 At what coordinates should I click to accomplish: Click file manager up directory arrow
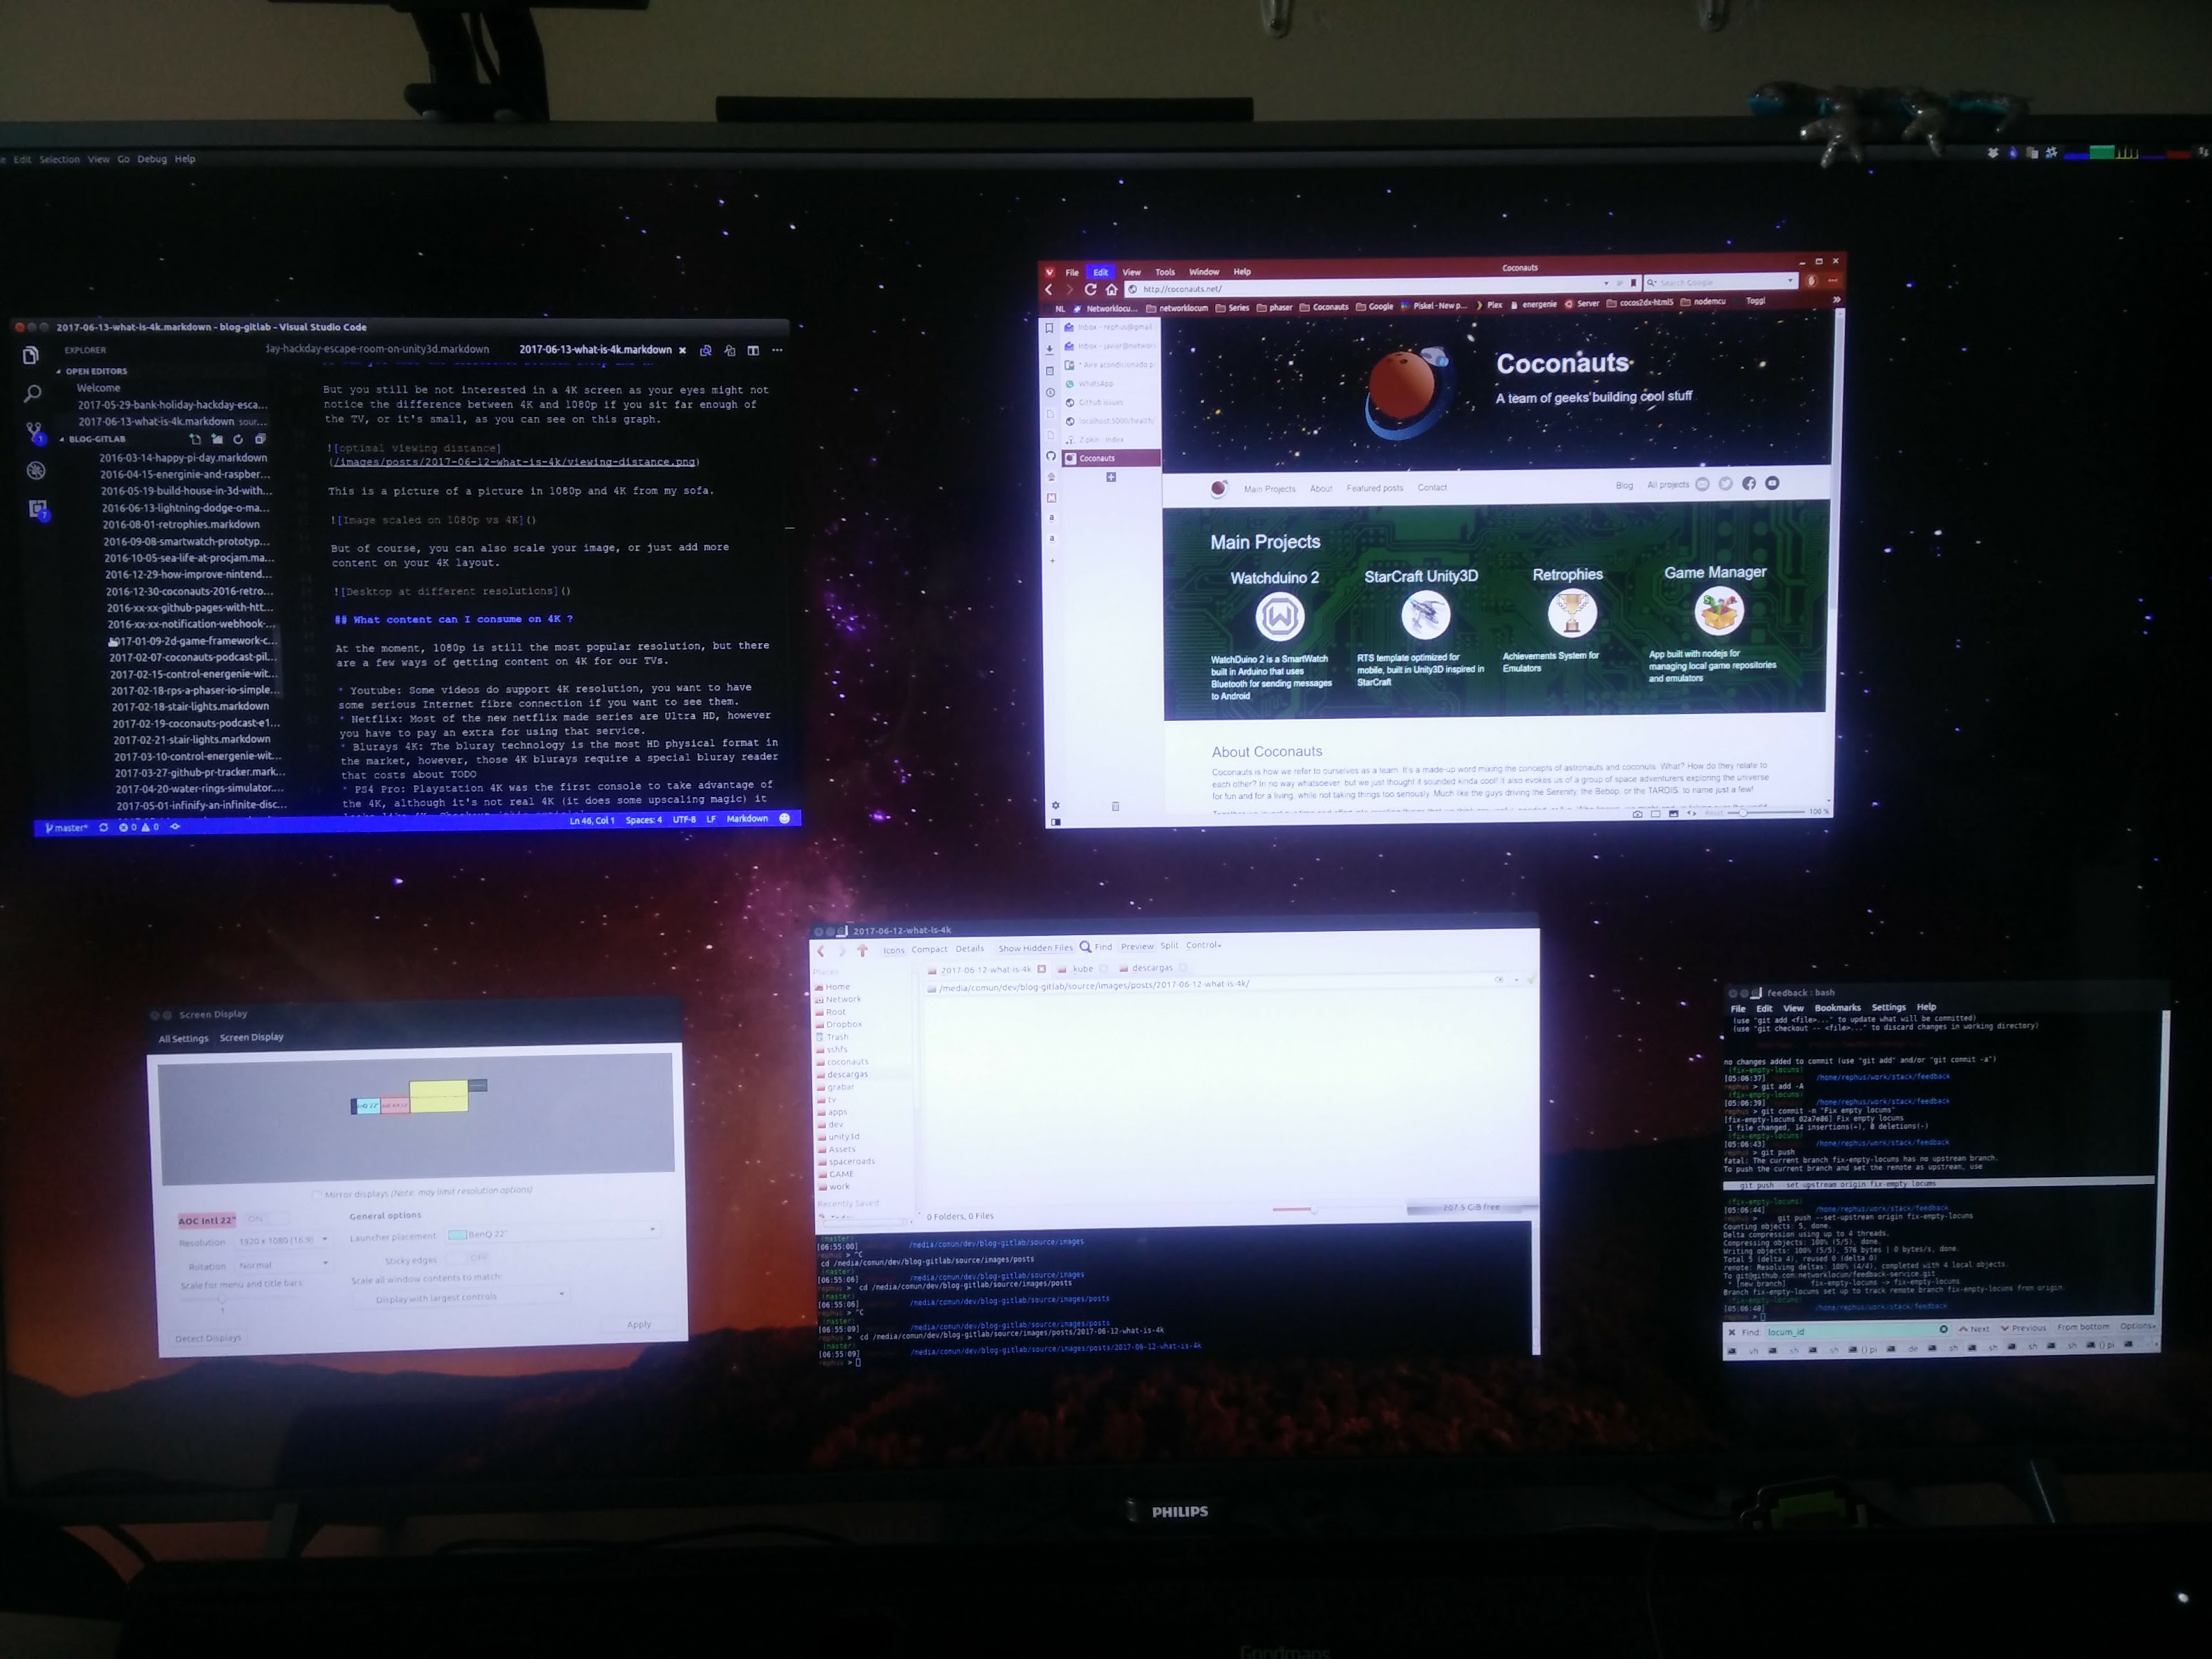pyautogui.click(x=862, y=951)
